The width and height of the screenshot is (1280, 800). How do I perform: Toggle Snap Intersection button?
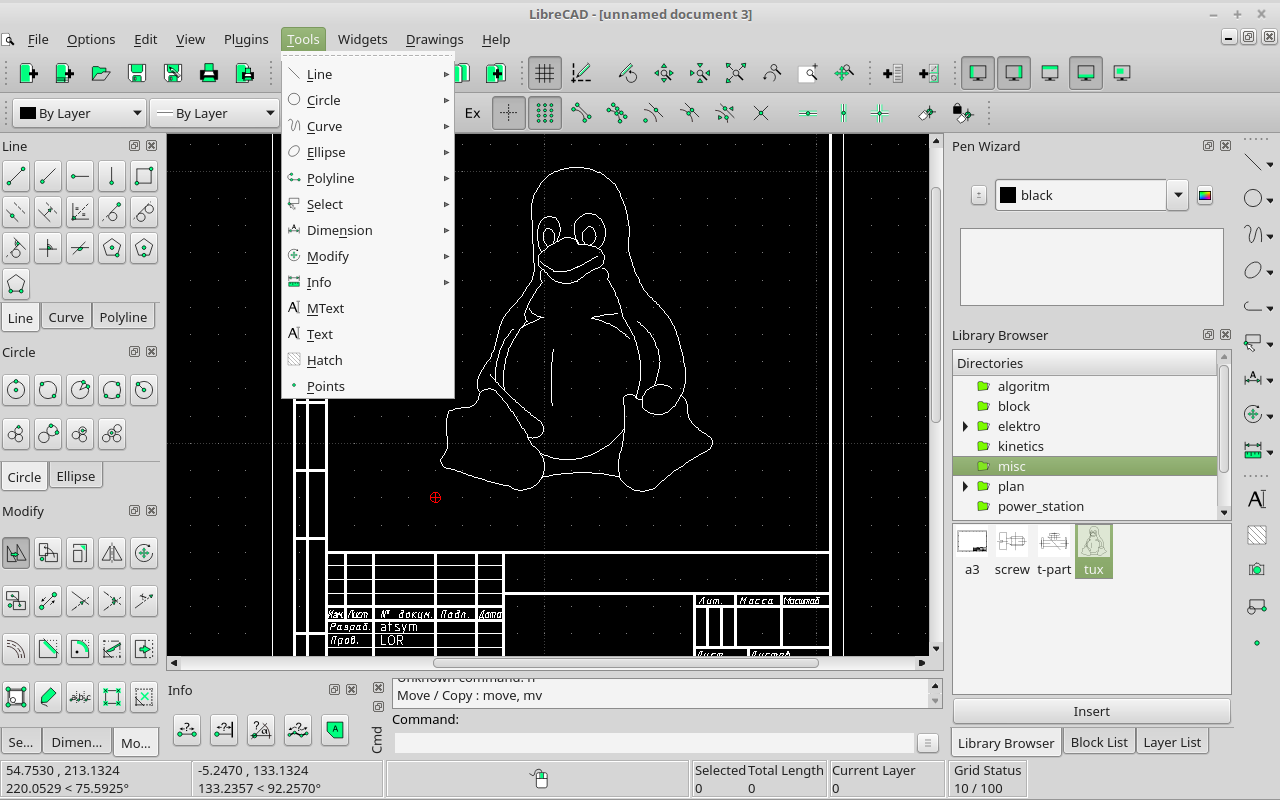[761, 113]
